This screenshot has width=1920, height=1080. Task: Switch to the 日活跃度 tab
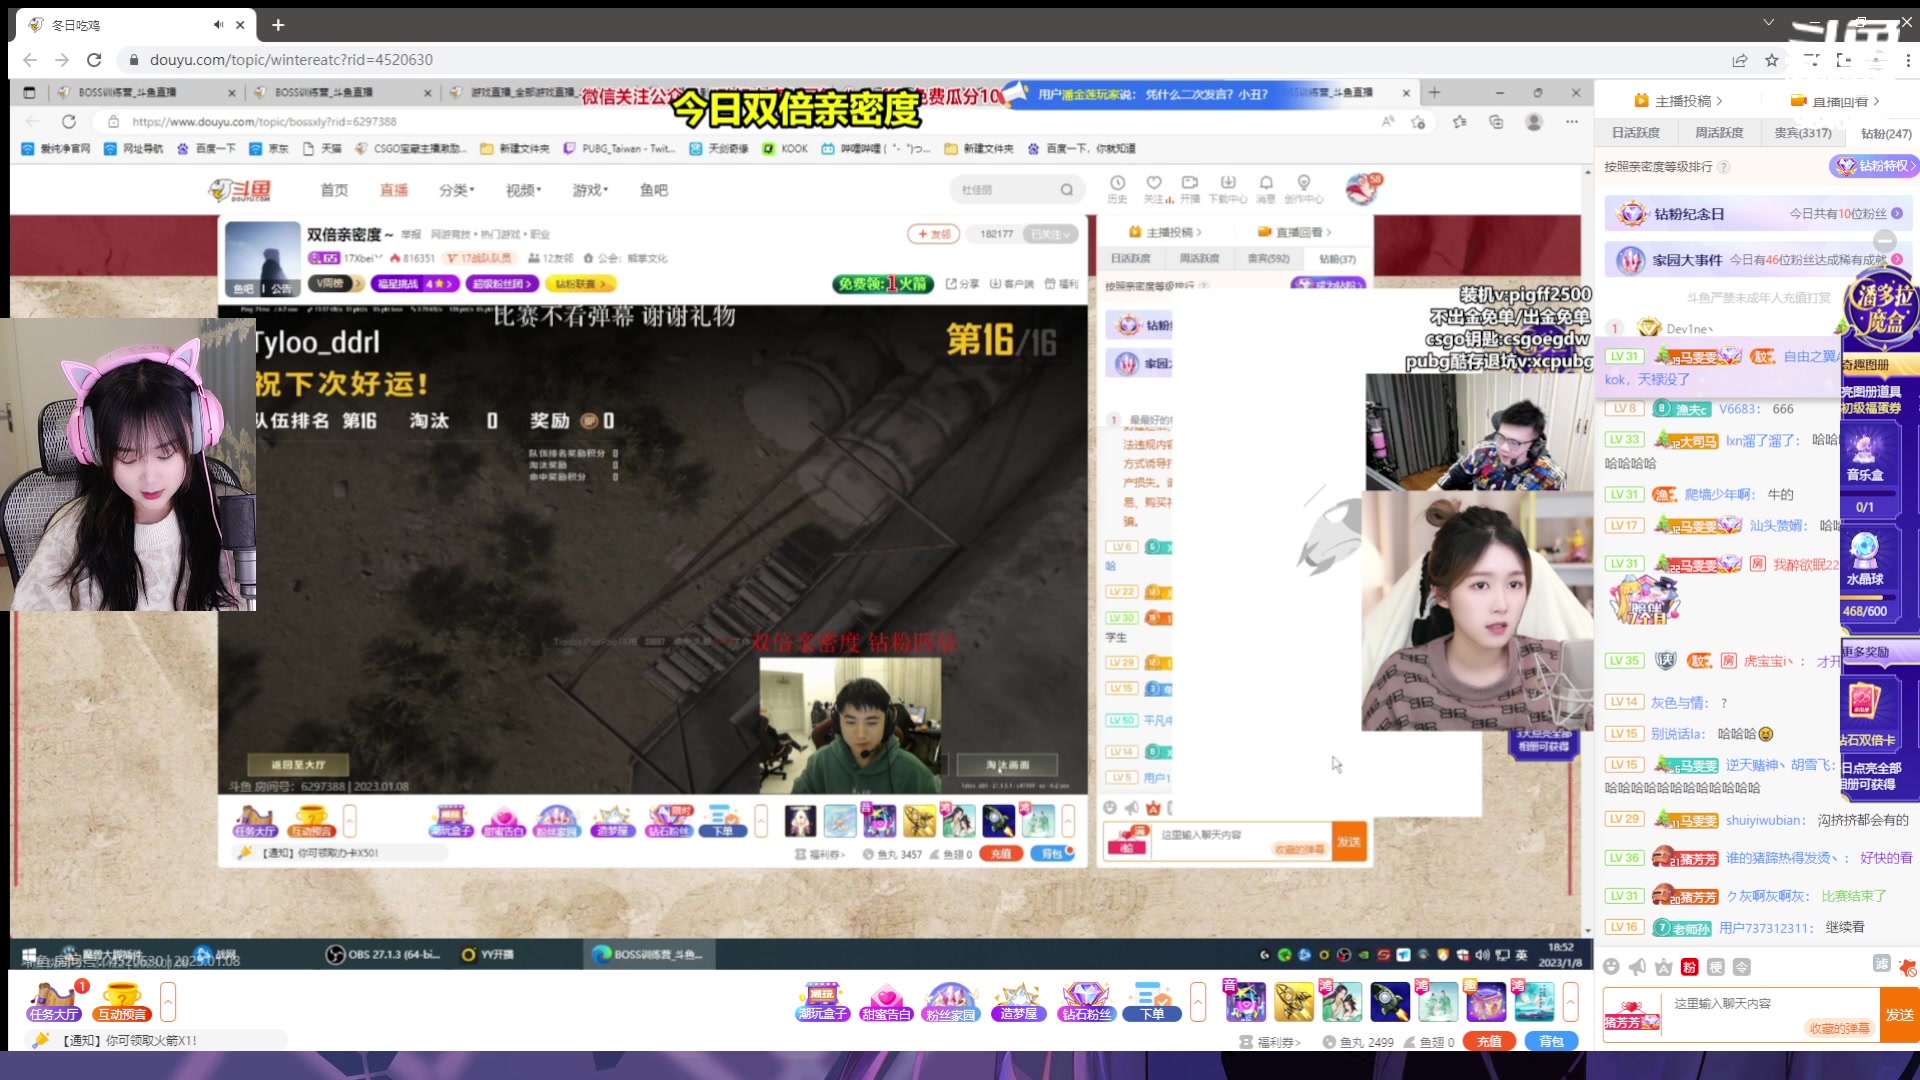(1635, 133)
